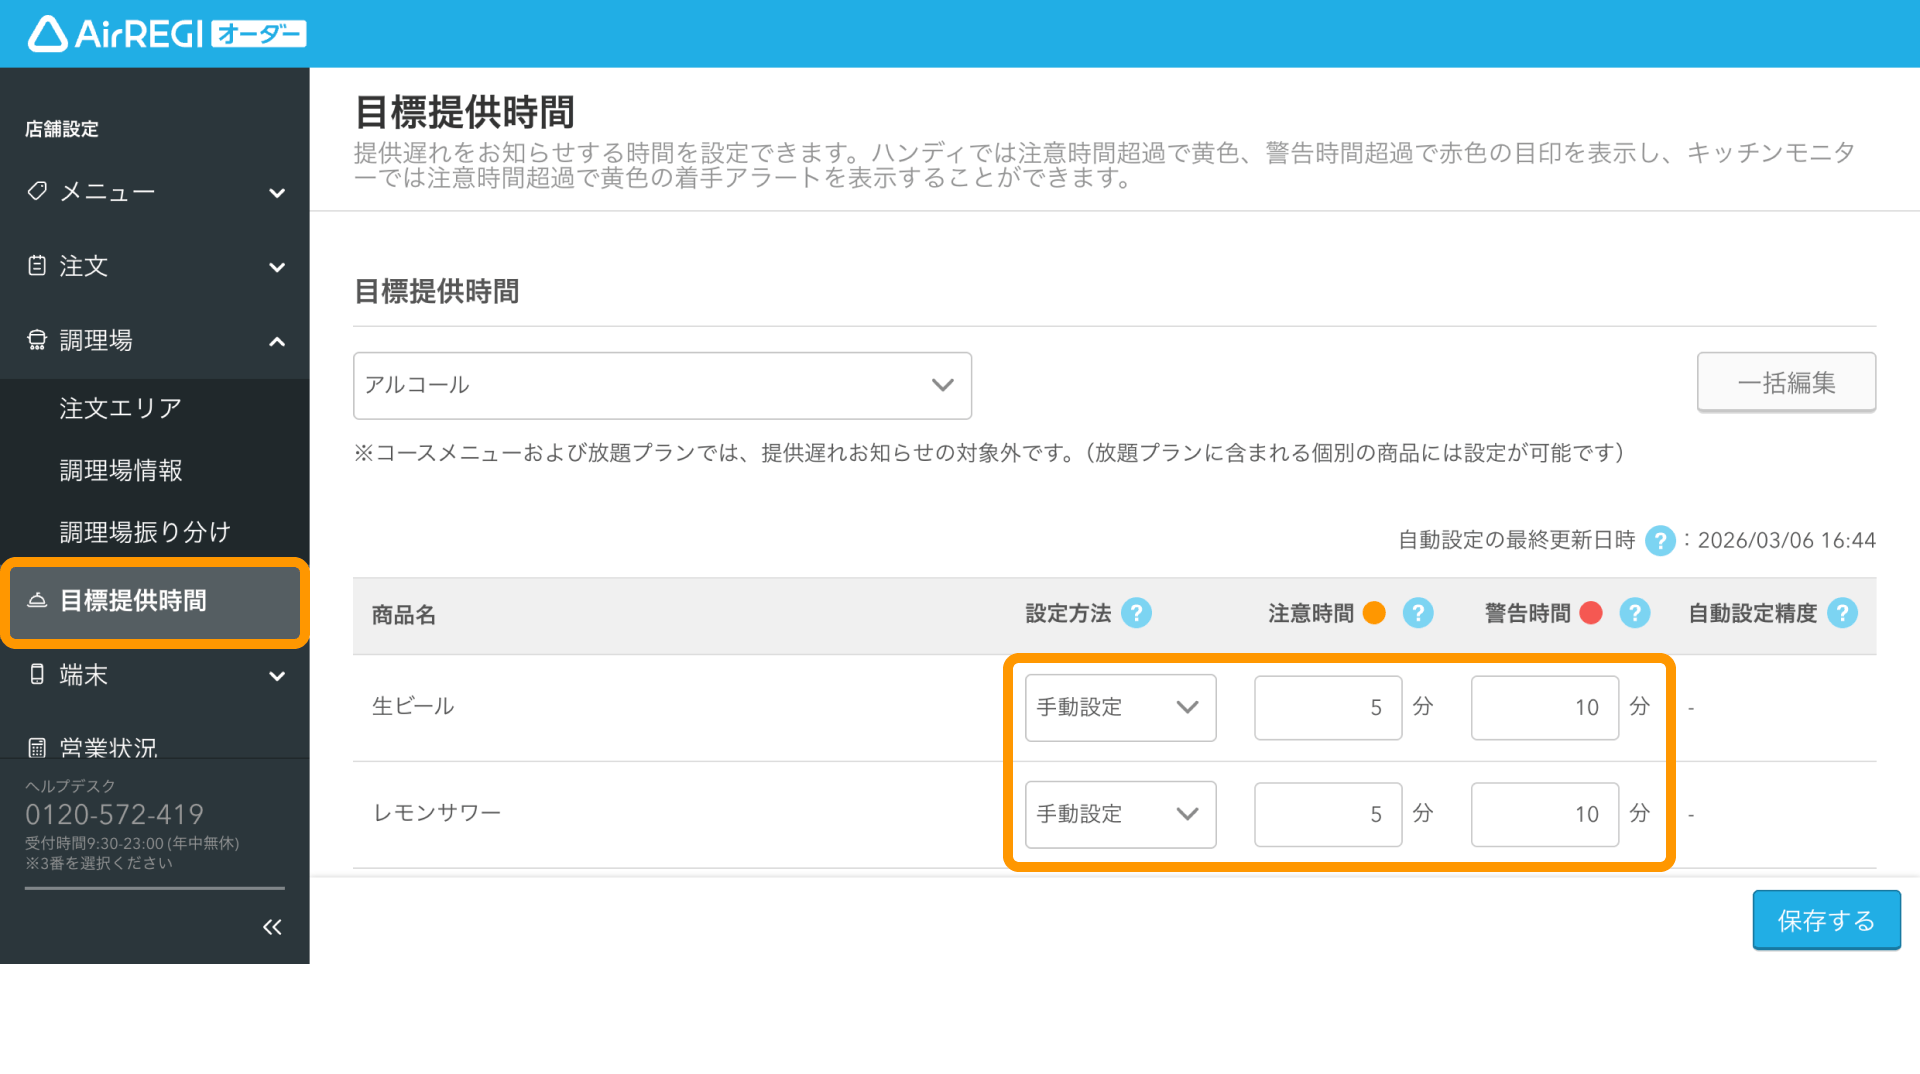Click the menu tag icon in sidebar
The height and width of the screenshot is (1074, 1920).
pyautogui.click(x=37, y=191)
